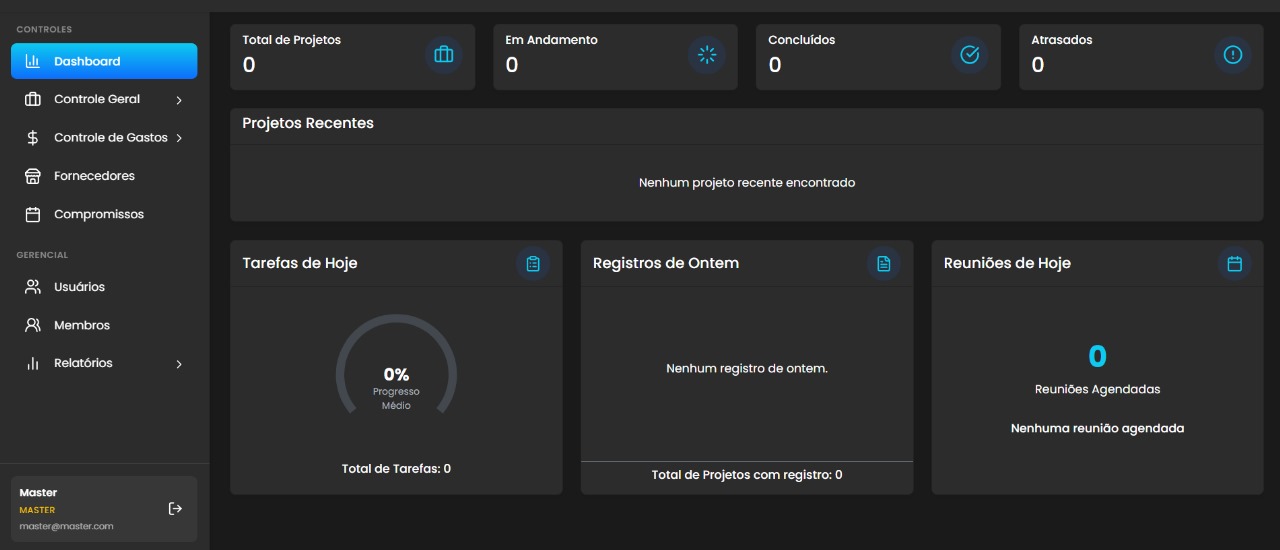The image size is (1280, 550).
Task: Expand the Controle Geral submenu chevron
Action: (179, 100)
